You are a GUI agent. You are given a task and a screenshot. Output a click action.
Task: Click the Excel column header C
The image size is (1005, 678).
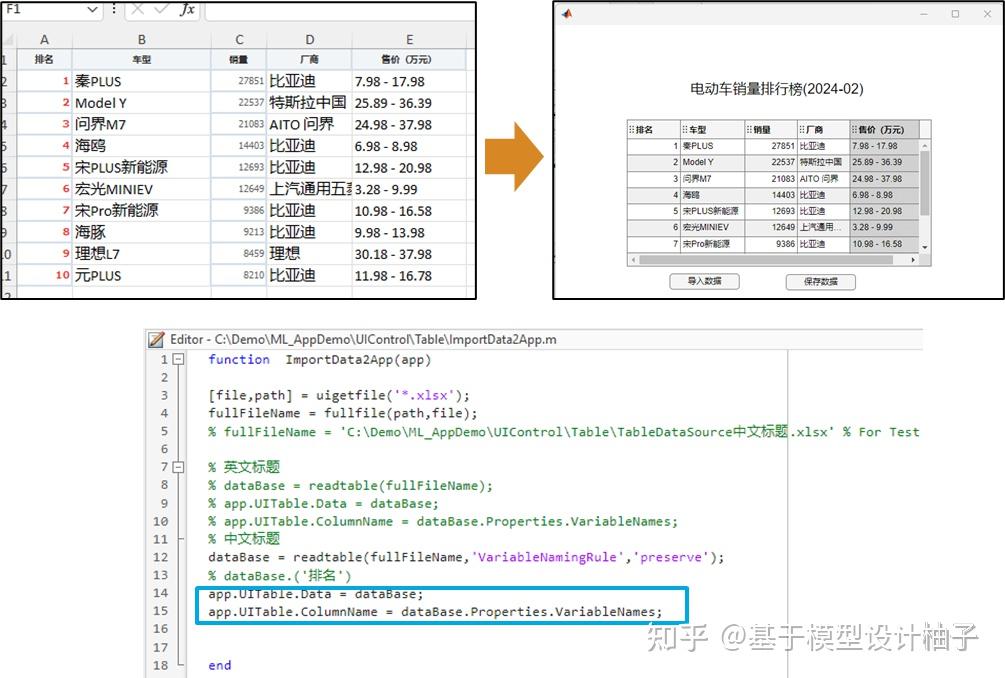239,39
